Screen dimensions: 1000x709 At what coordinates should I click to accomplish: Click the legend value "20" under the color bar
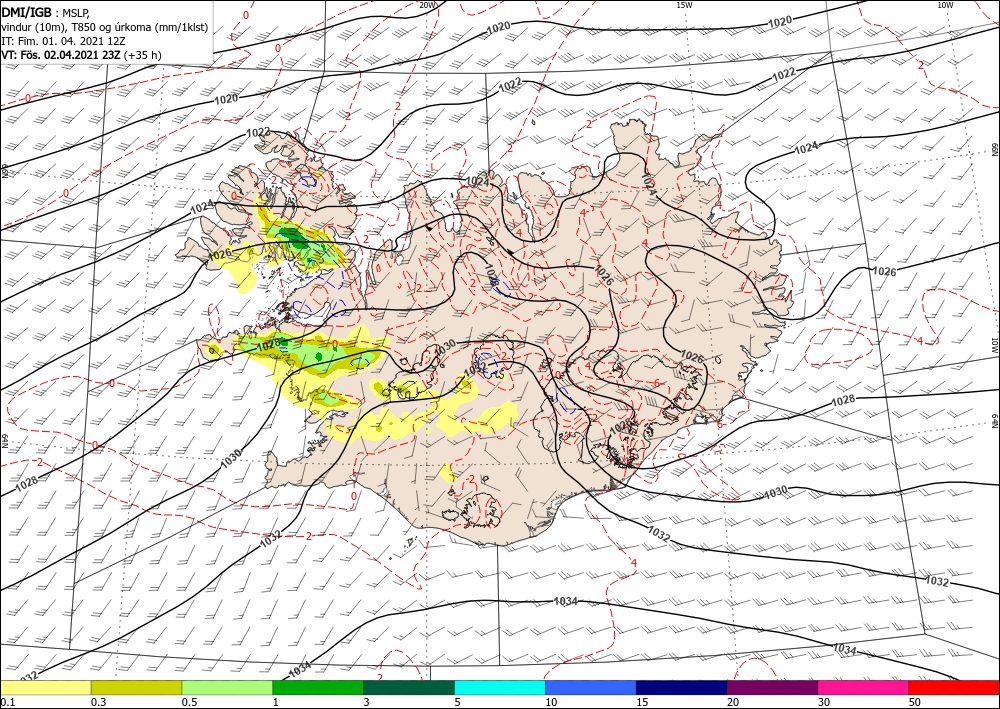tap(733, 702)
